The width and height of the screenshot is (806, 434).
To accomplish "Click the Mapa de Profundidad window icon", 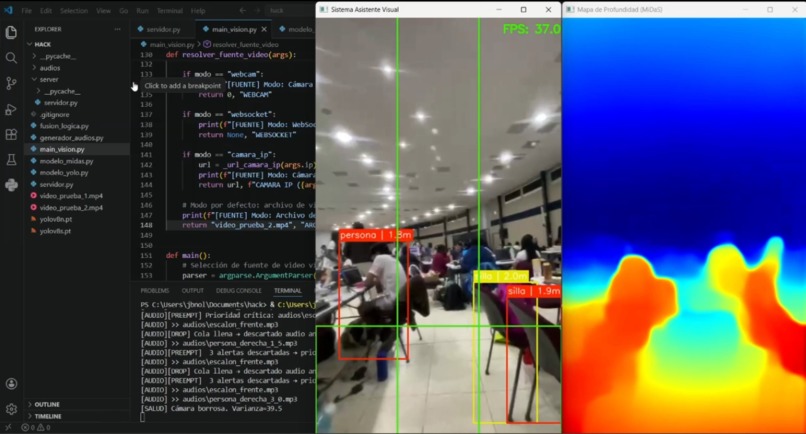I will point(570,10).
